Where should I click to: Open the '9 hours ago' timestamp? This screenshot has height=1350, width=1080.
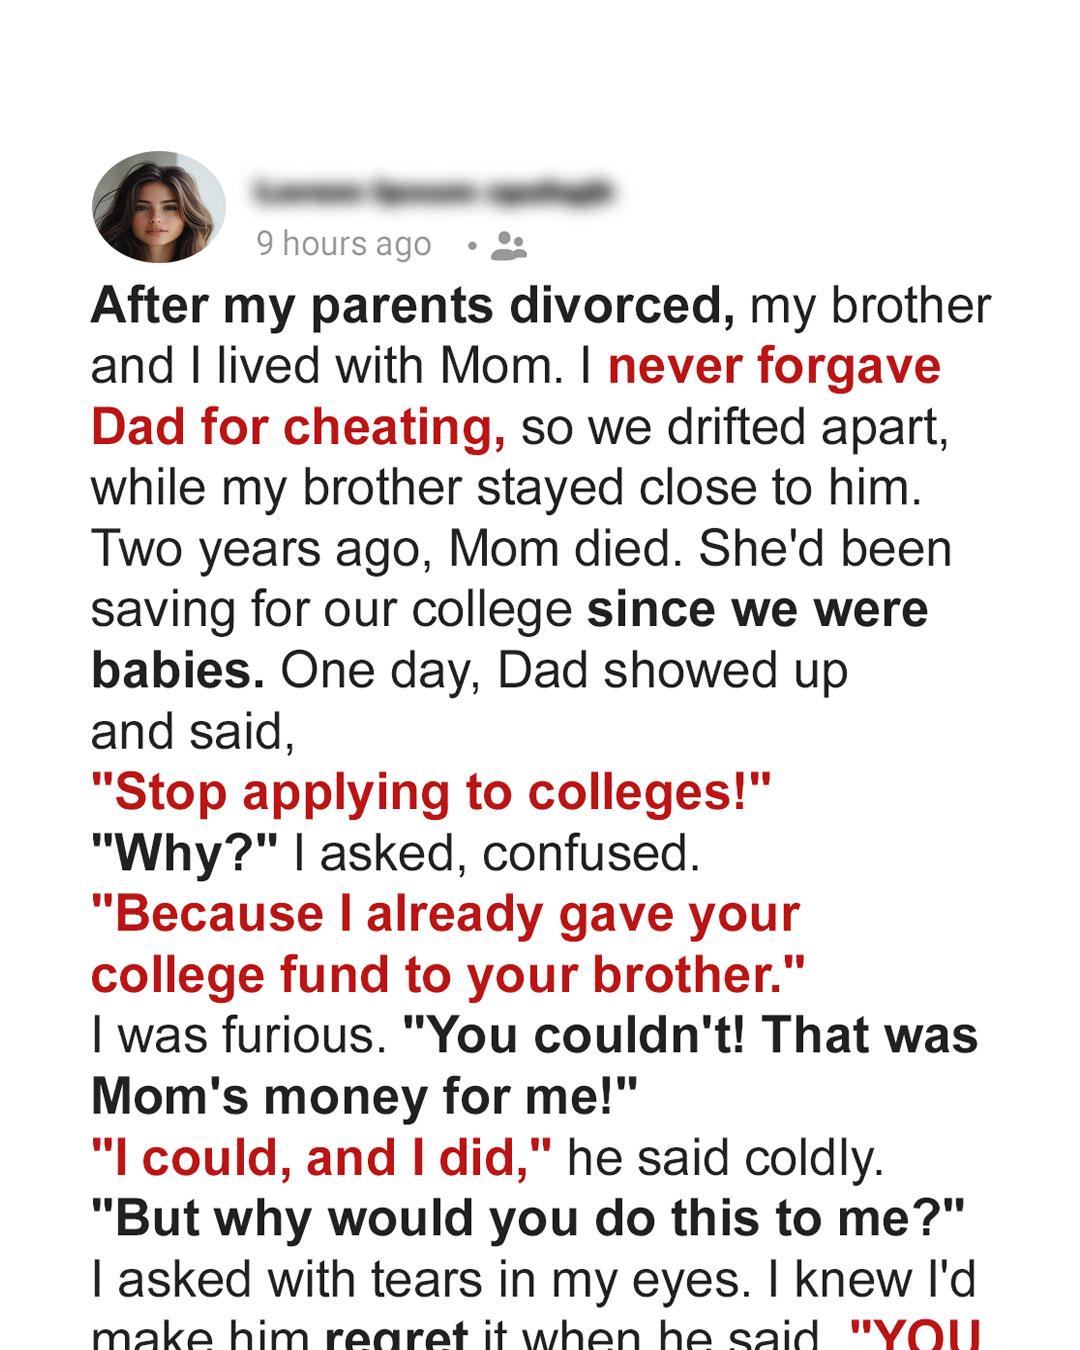click(344, 243)
